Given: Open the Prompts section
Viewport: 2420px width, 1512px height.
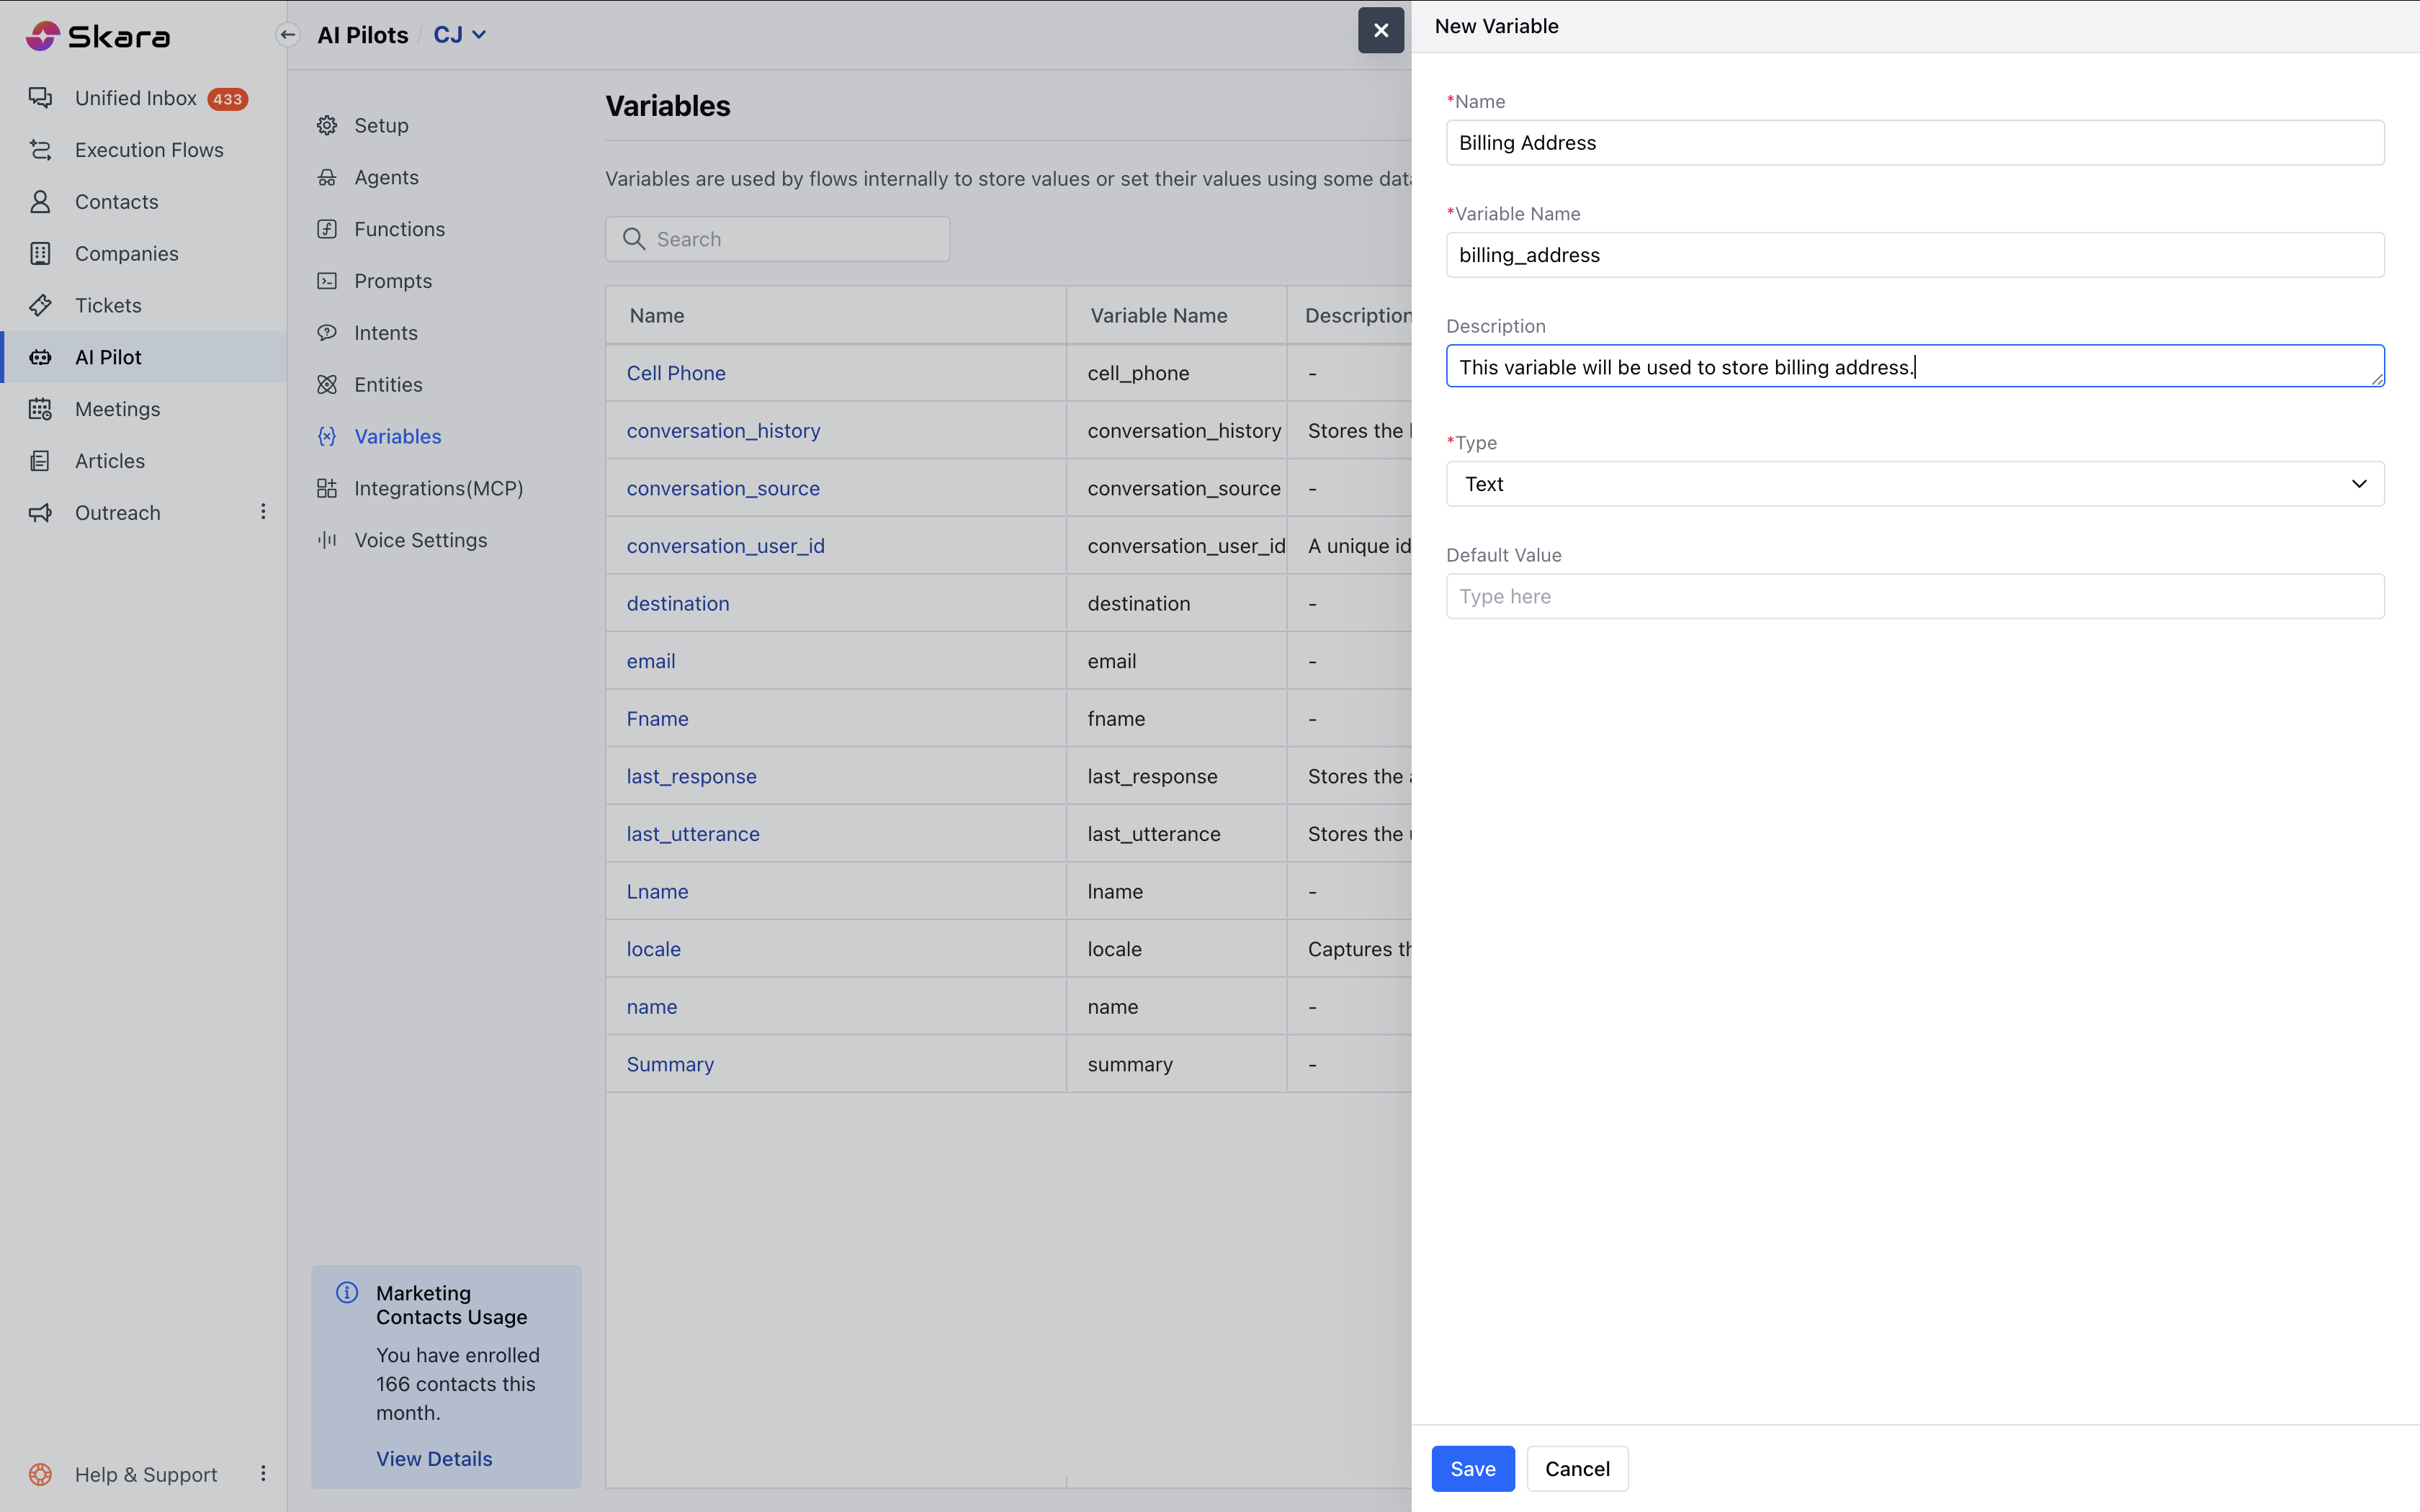Looking at the screenshot, I should point(393,281).
